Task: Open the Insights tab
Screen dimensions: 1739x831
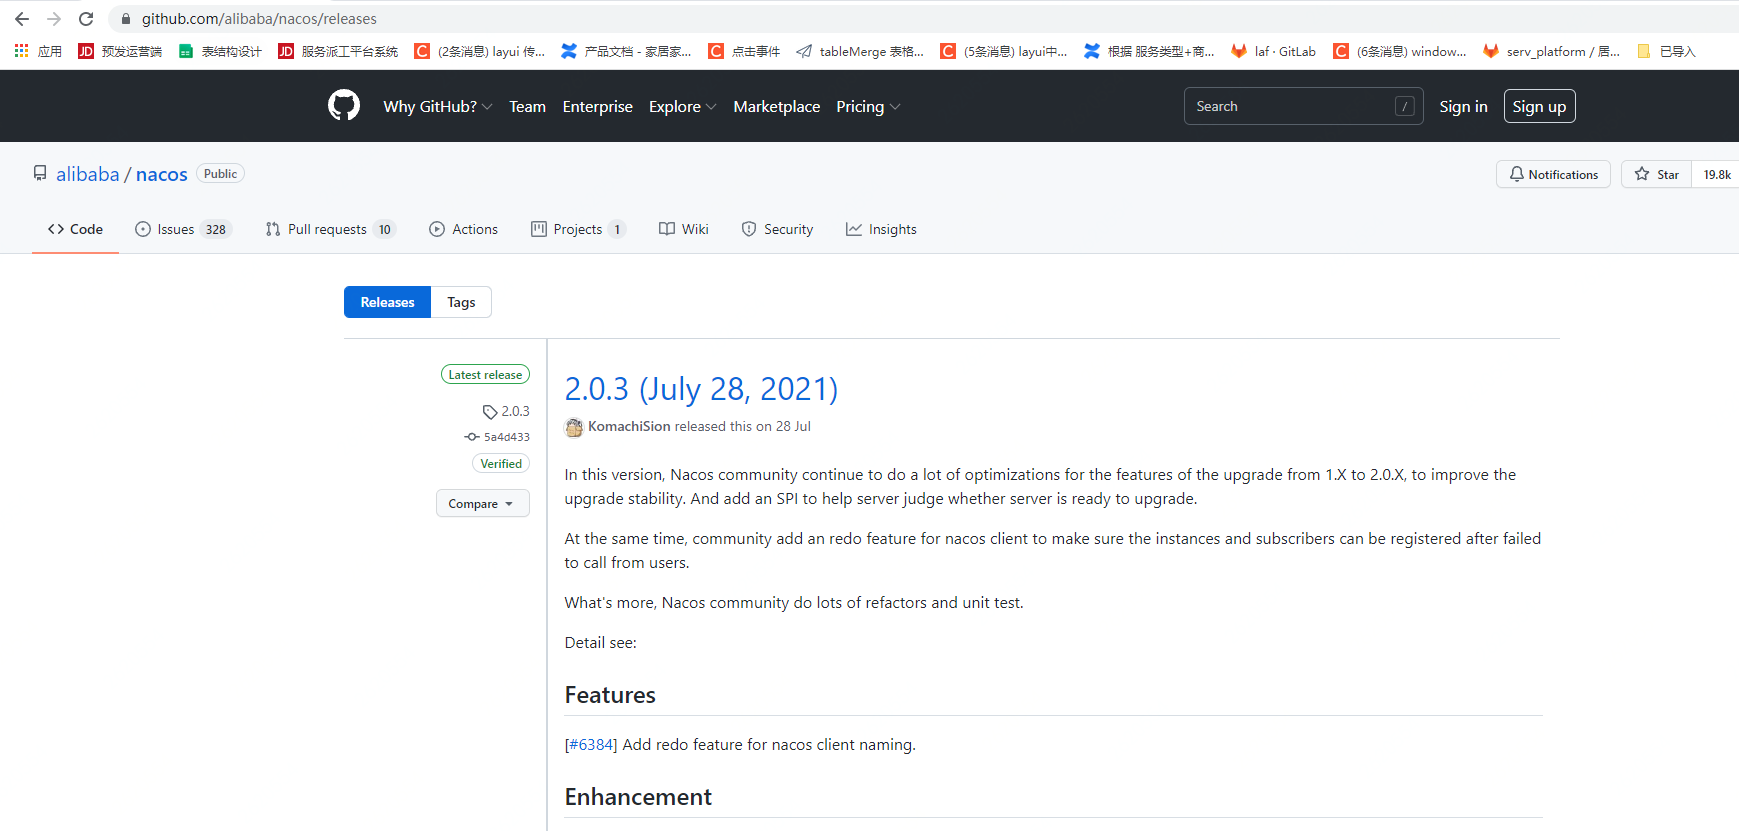Action: coord(881,229)
